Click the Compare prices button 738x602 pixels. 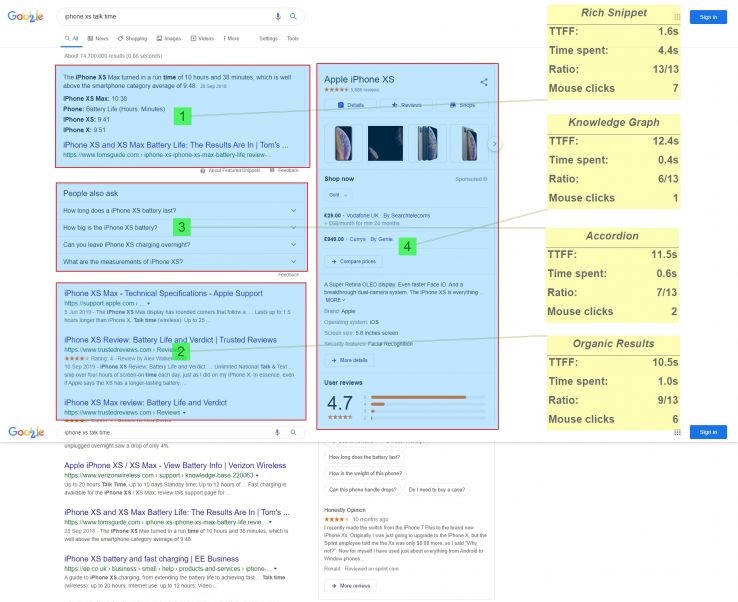pyautogui.click(x=353, y=261)
